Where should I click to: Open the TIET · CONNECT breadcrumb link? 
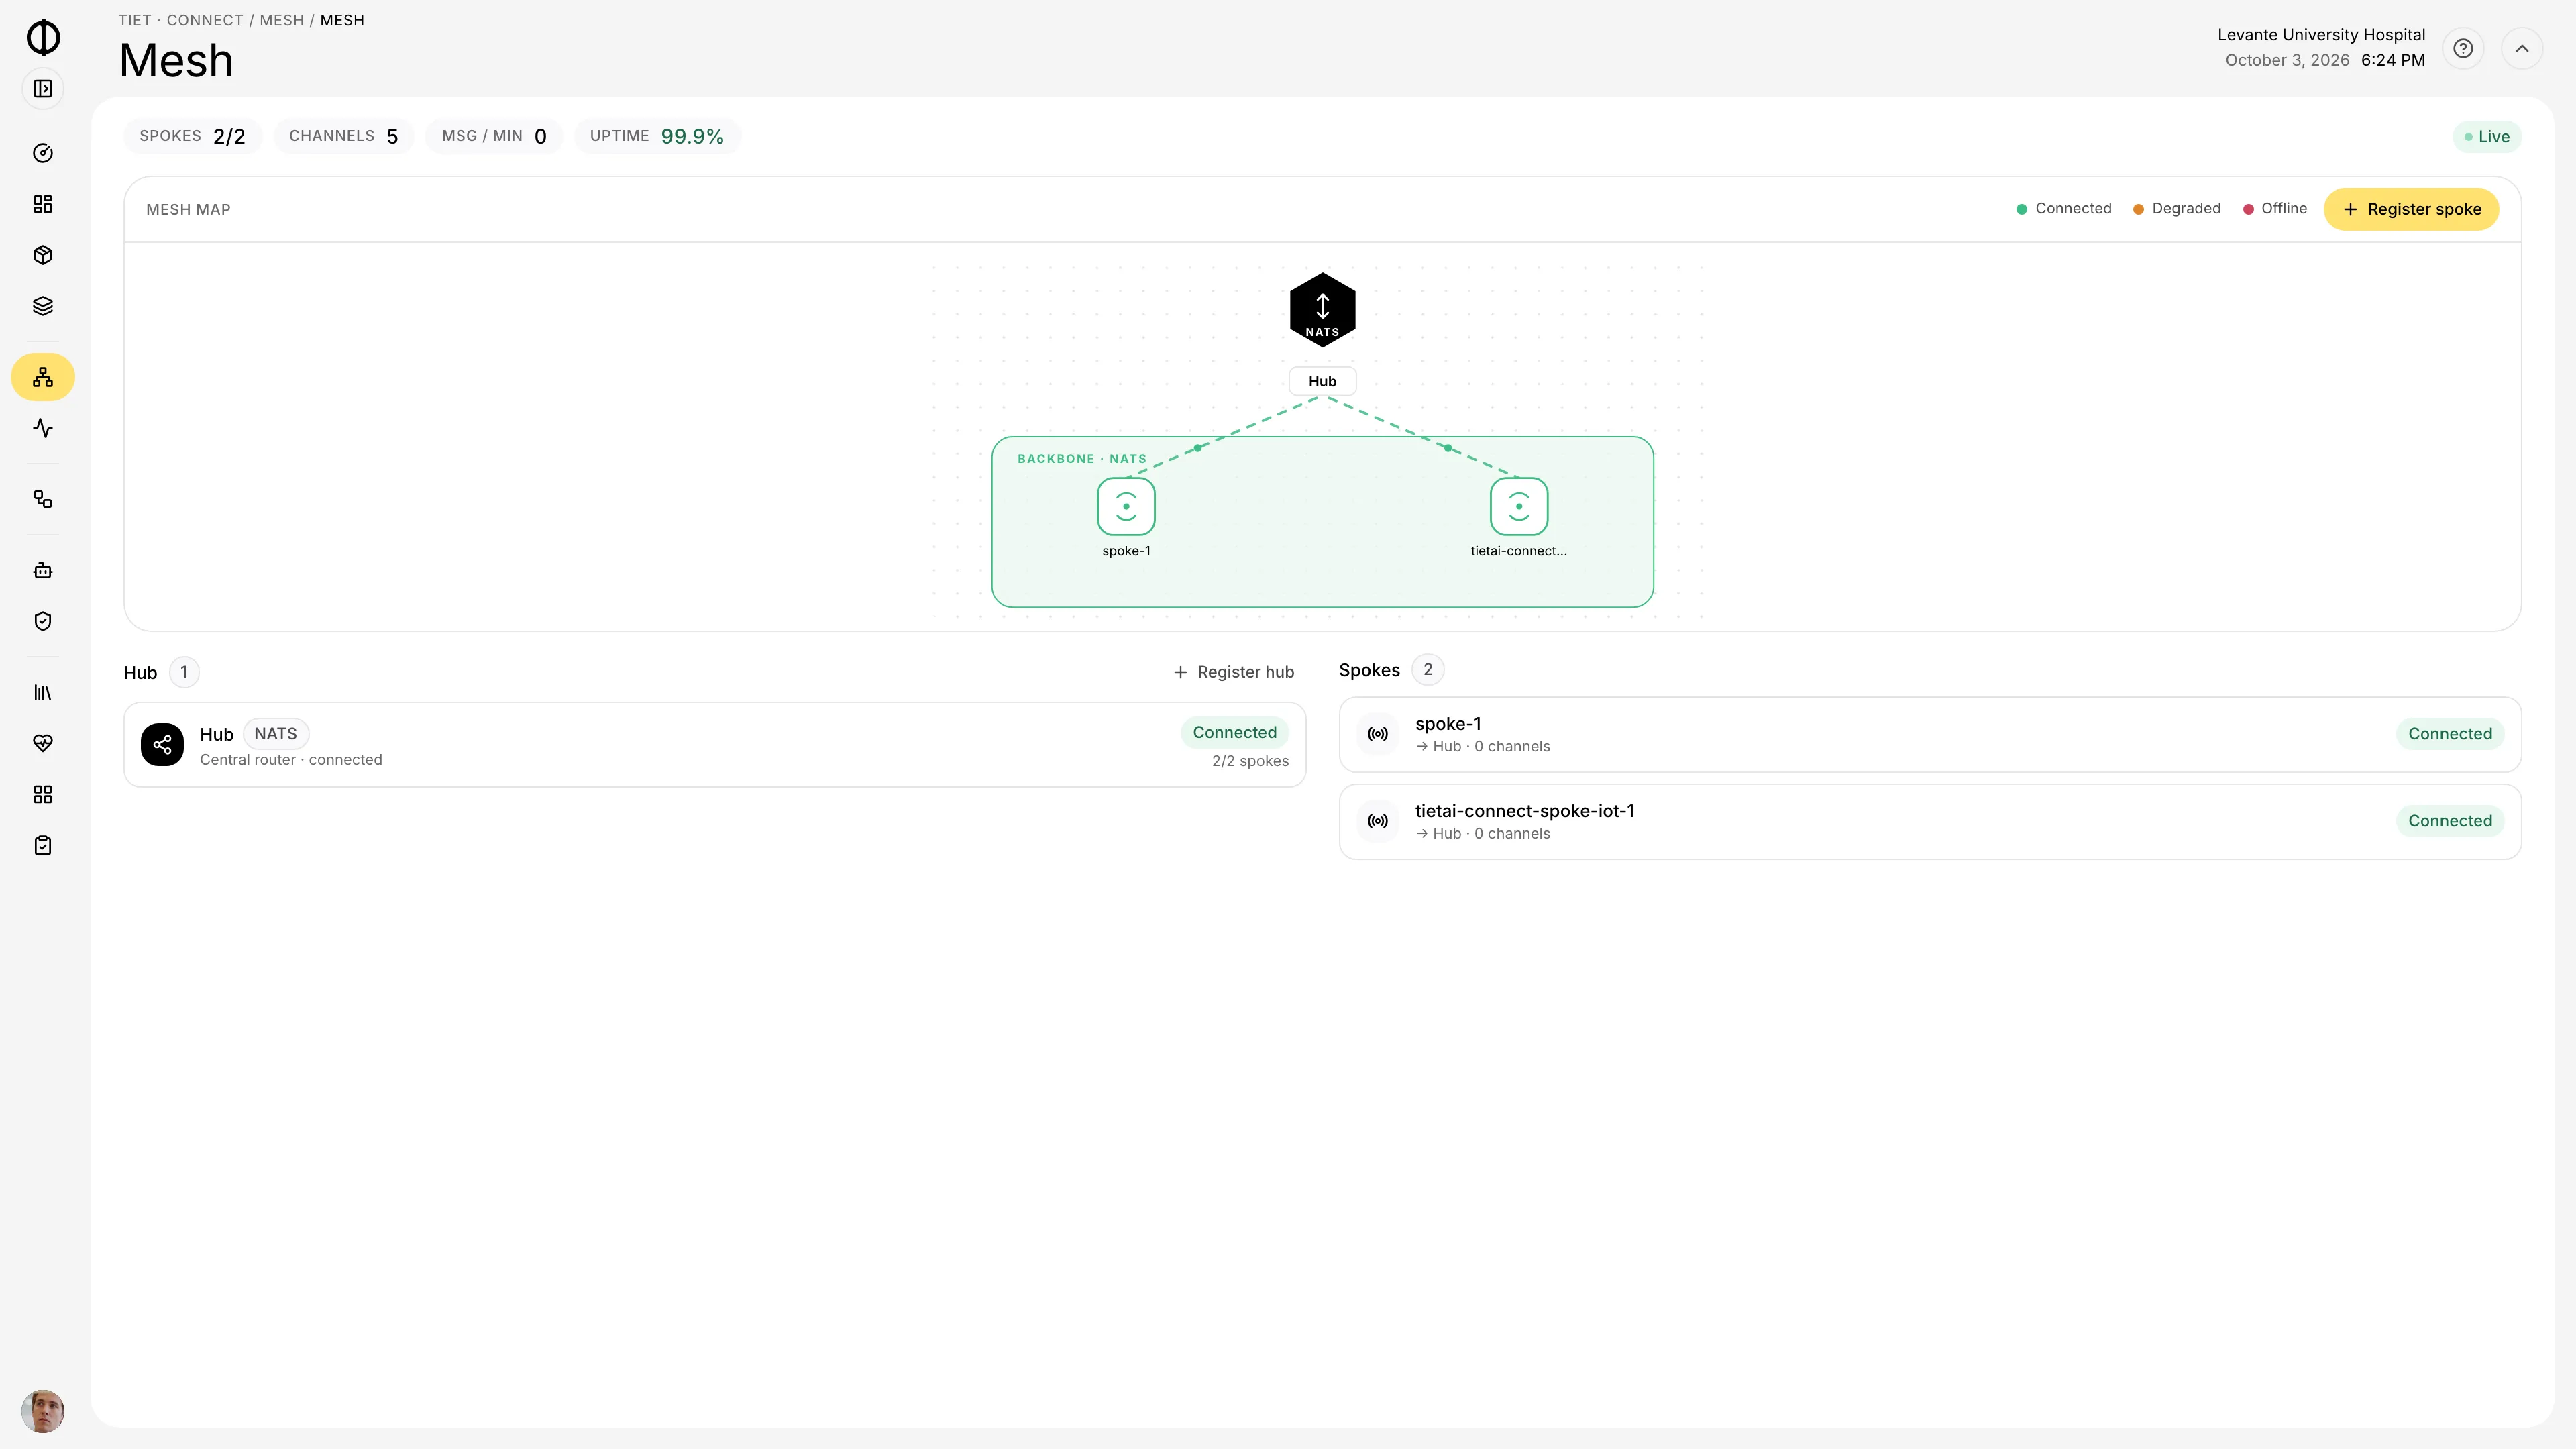point(181,20)
